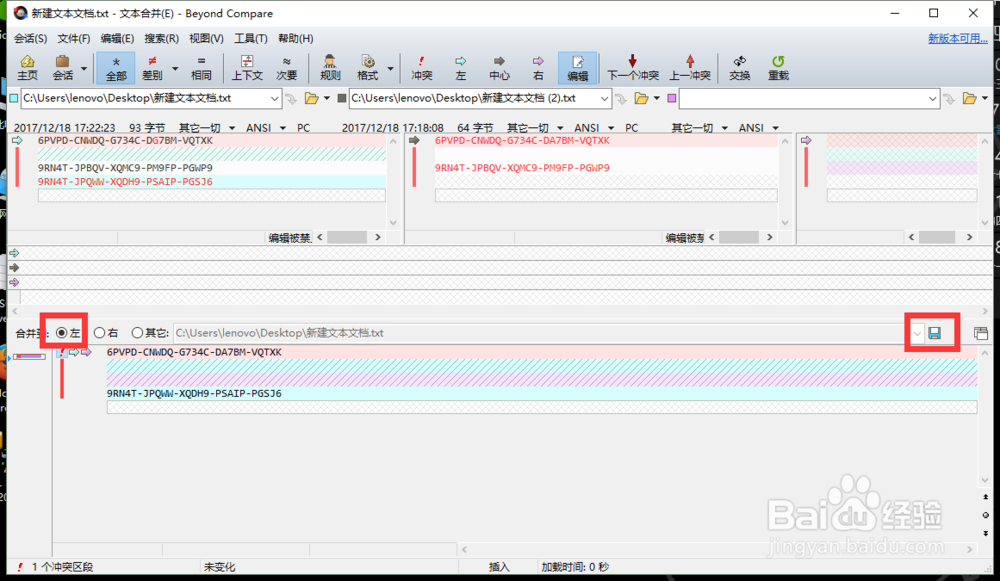Open the 视图(V) menu

206,38
